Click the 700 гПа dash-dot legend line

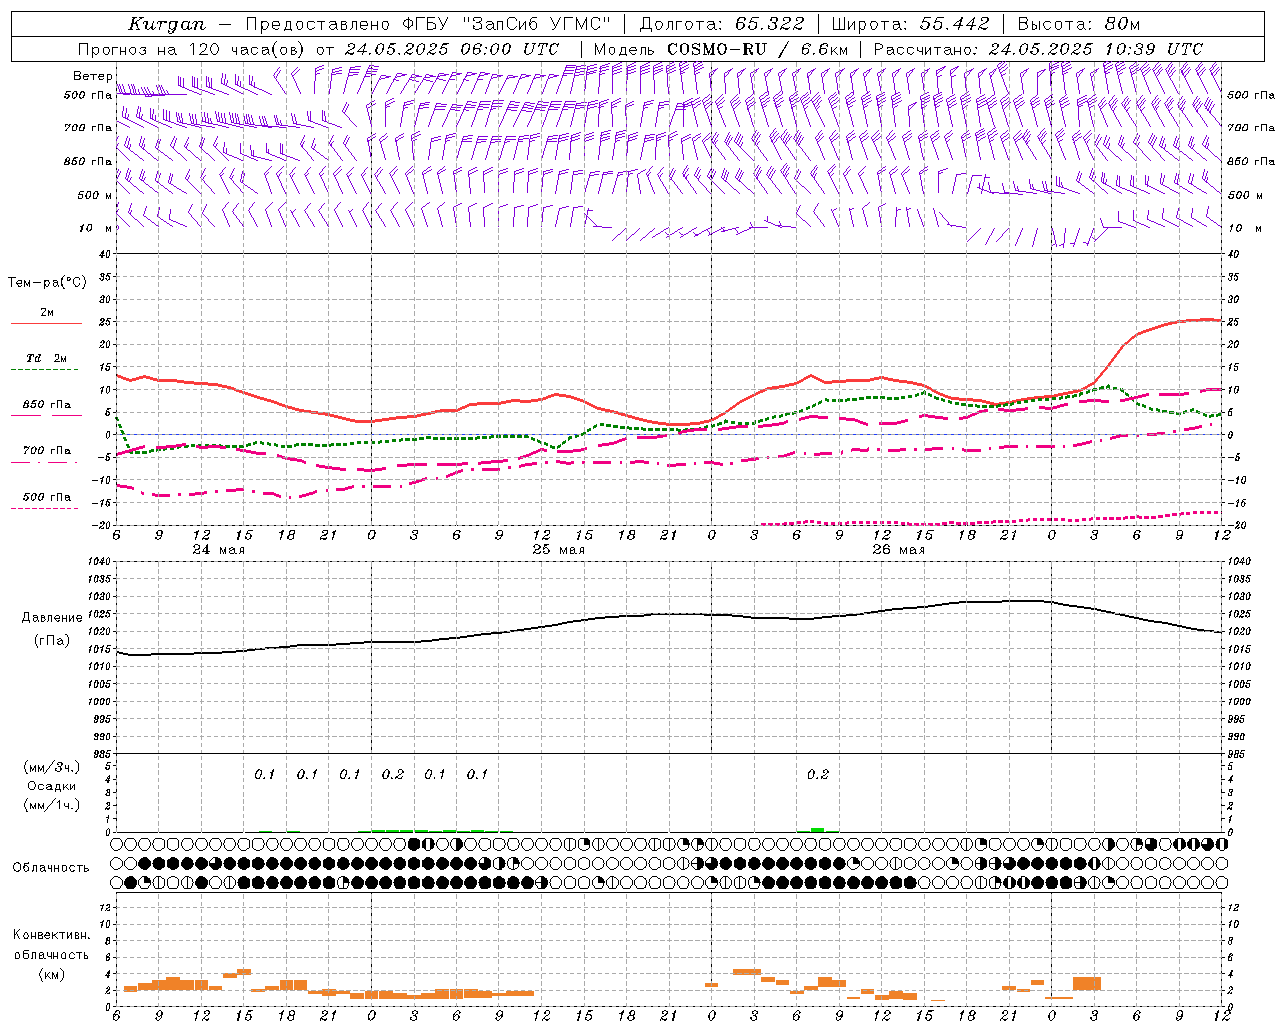point(44,462)
